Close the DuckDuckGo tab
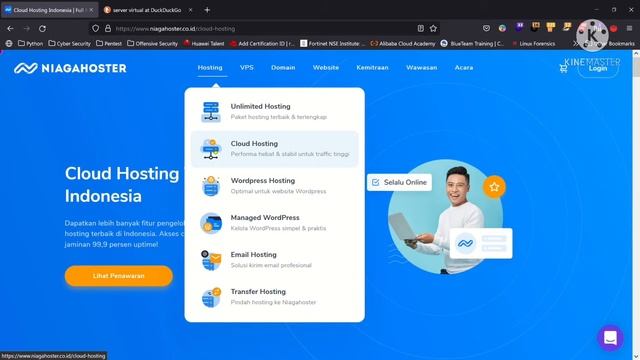The image size is (640, 360). point(190,10)
